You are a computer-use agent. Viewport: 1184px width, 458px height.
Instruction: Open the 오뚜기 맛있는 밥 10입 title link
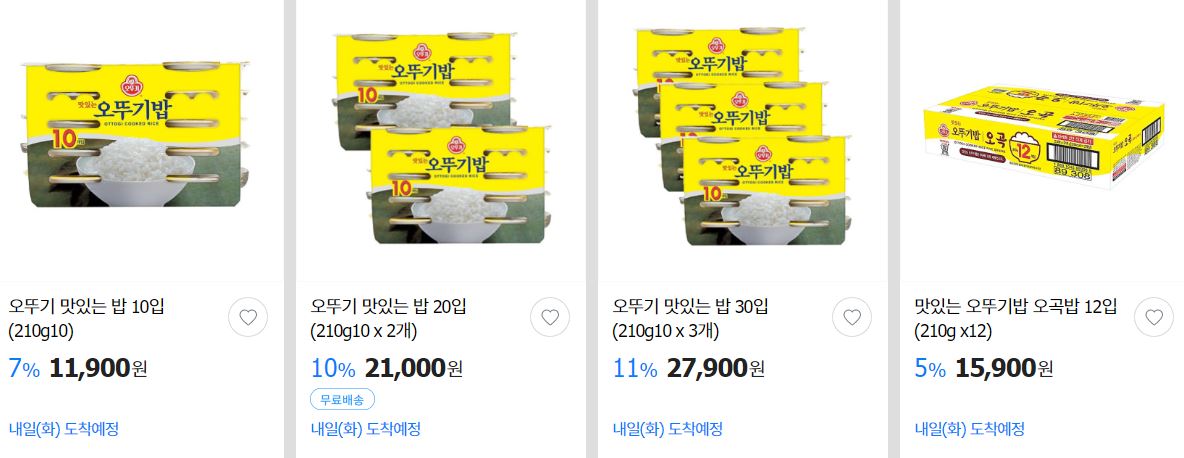point(87,318)
